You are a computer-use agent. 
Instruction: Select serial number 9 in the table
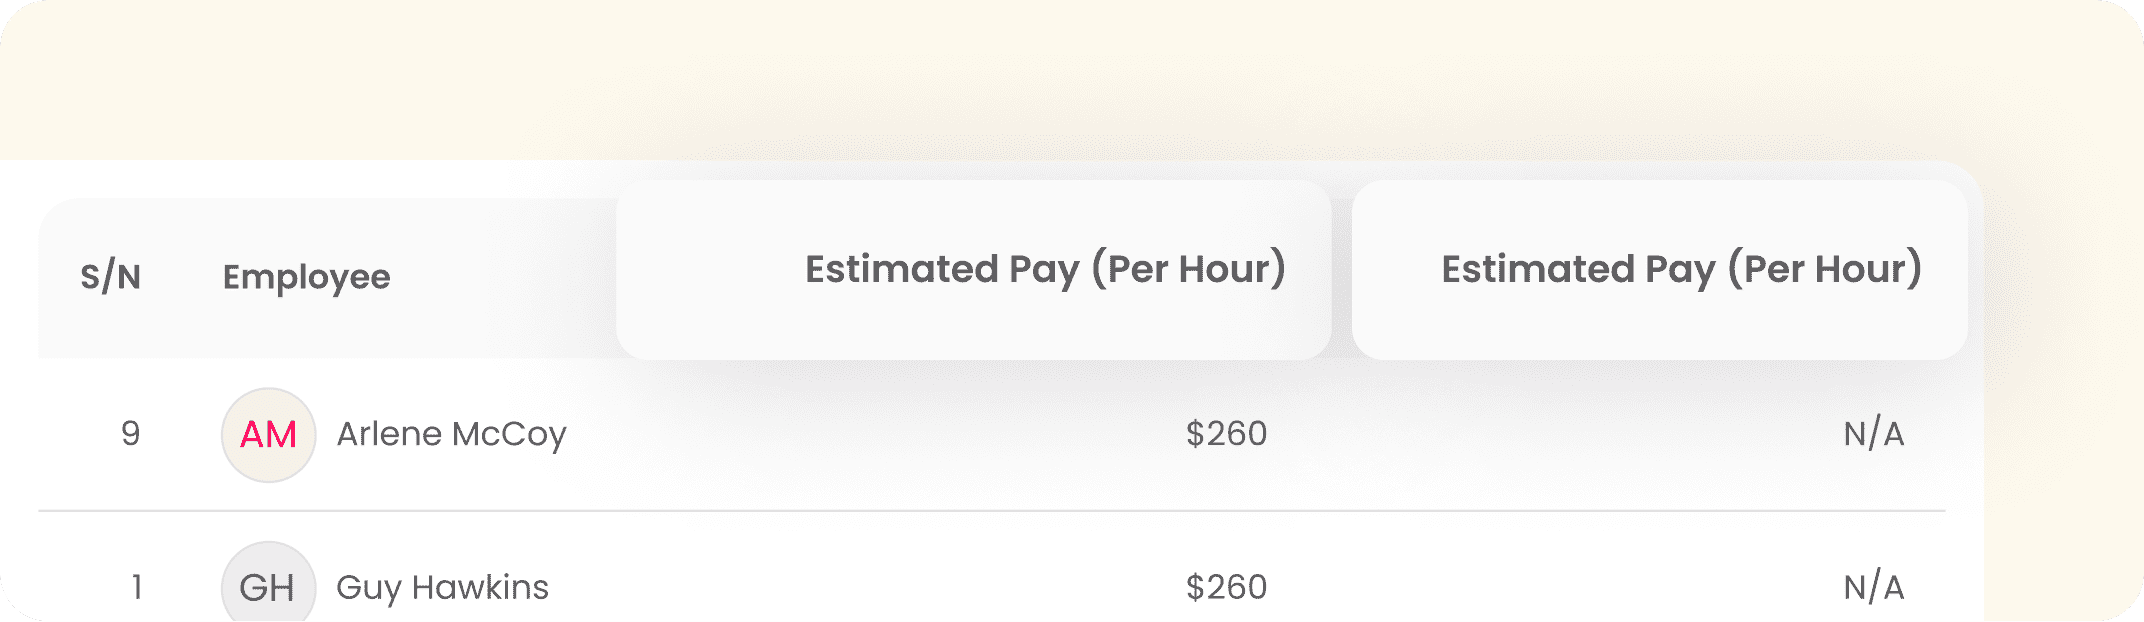(x=130, y=434)
